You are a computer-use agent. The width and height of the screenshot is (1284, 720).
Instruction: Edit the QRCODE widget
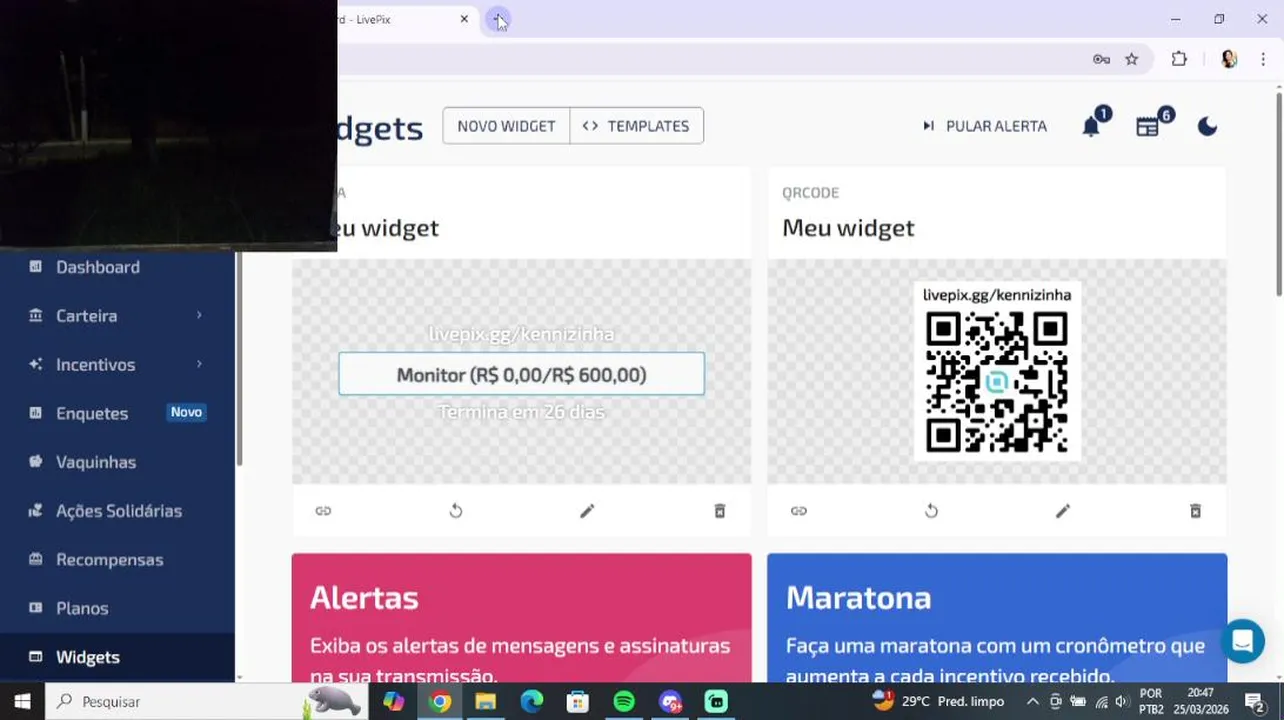pos(1063,511)
